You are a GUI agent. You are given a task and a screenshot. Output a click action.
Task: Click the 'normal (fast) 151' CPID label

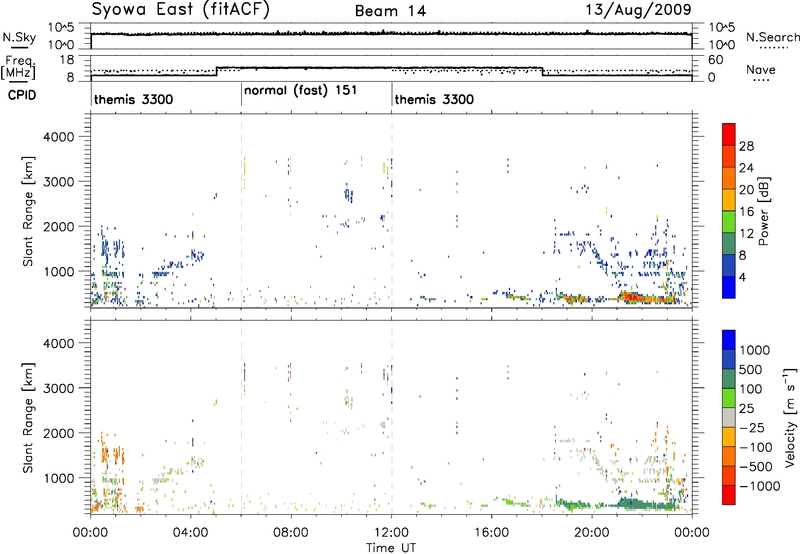point(301,91)
